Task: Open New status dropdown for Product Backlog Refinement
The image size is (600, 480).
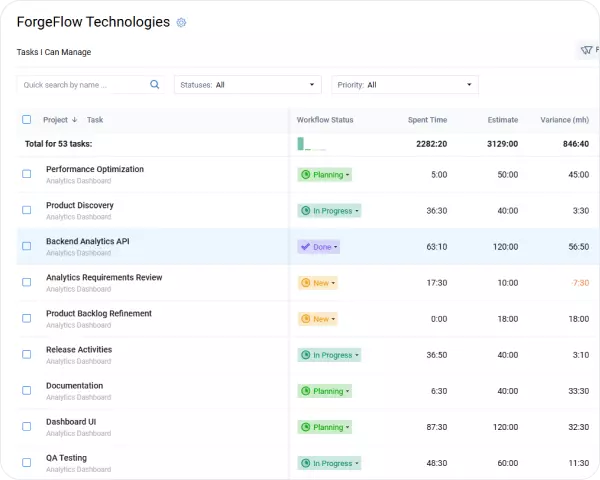Action: pyautogui.click(x=318, y=319)
